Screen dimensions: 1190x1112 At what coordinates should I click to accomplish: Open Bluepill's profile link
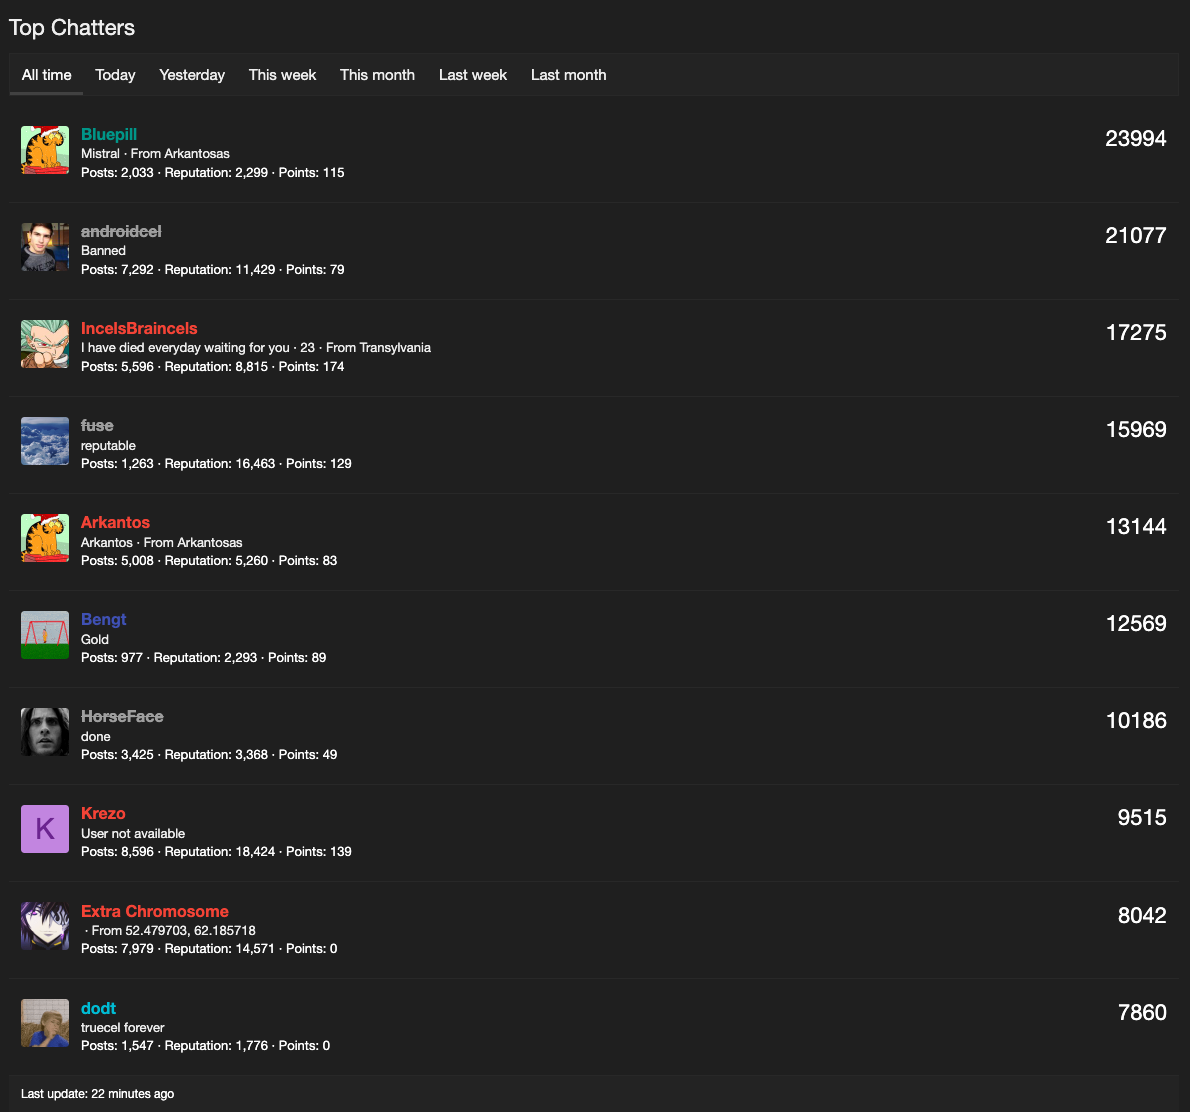click(x=109, y=134)
